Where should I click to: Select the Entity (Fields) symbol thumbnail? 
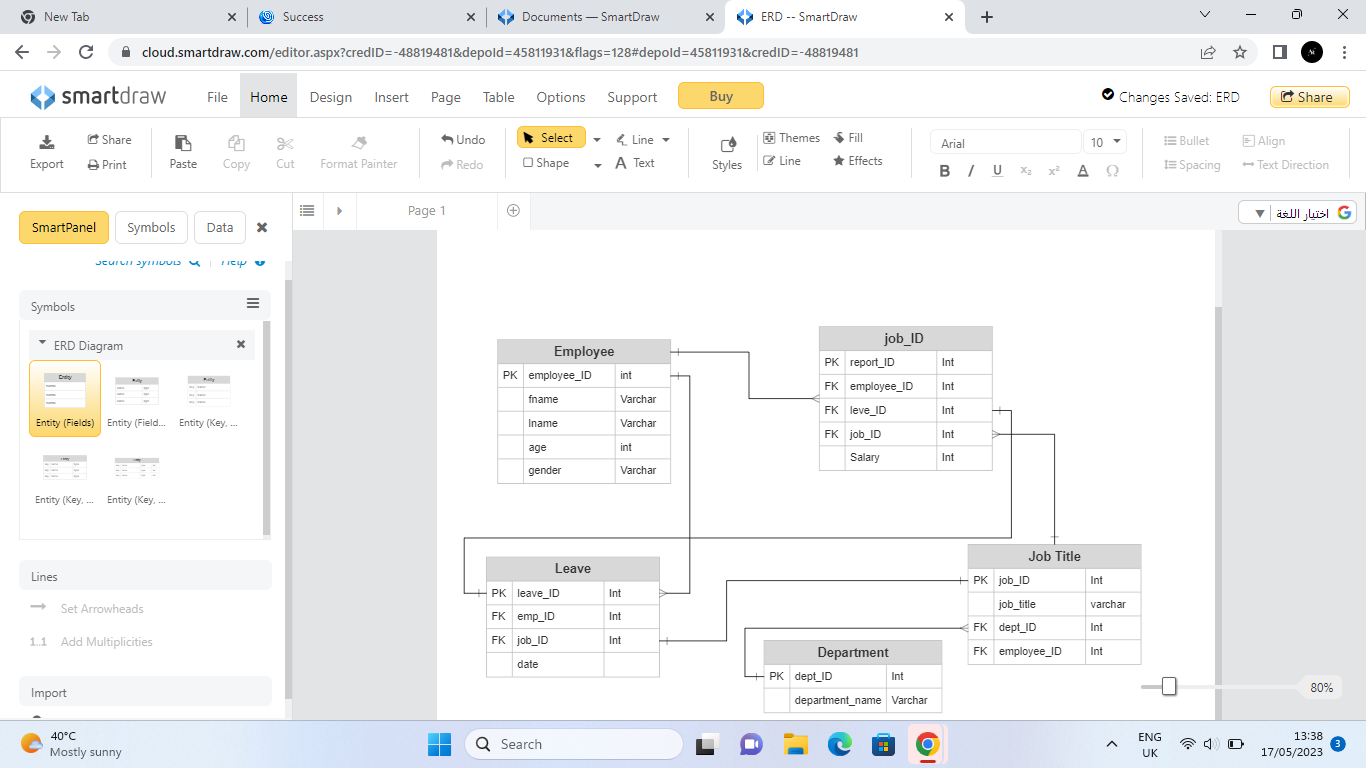[x=65, y=398]
